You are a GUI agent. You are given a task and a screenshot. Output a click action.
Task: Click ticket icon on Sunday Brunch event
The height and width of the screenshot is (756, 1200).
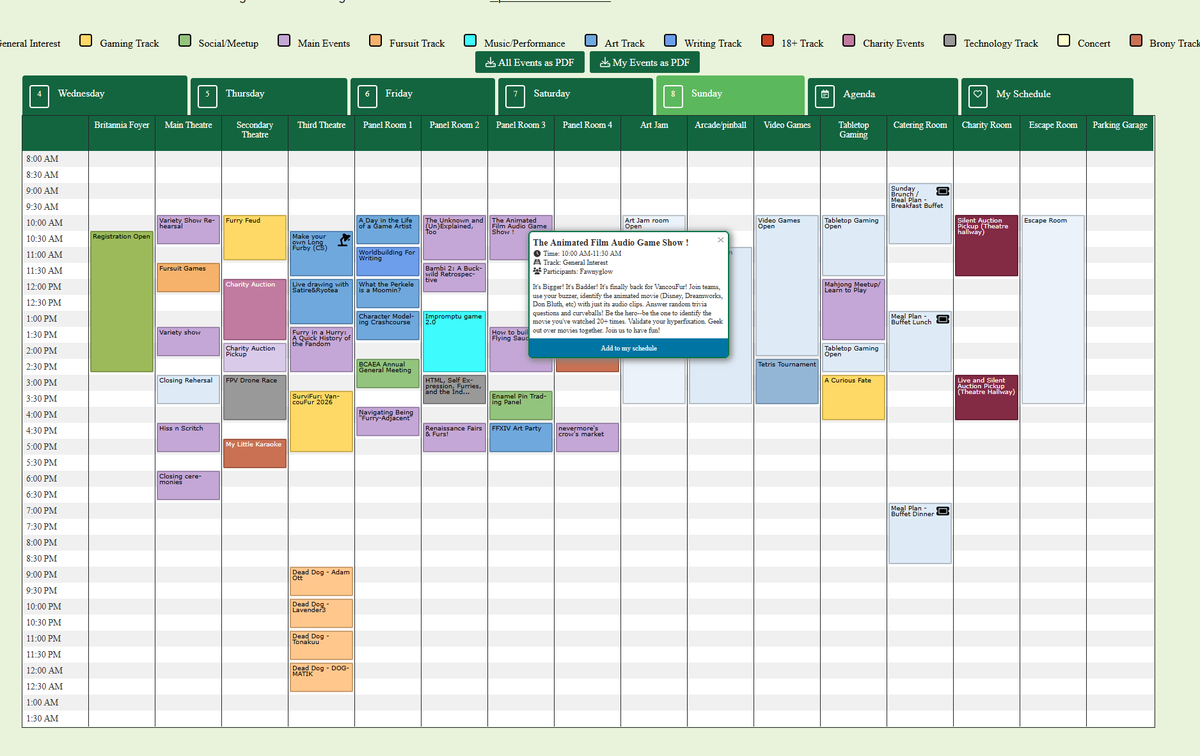[x=941, y=190]
